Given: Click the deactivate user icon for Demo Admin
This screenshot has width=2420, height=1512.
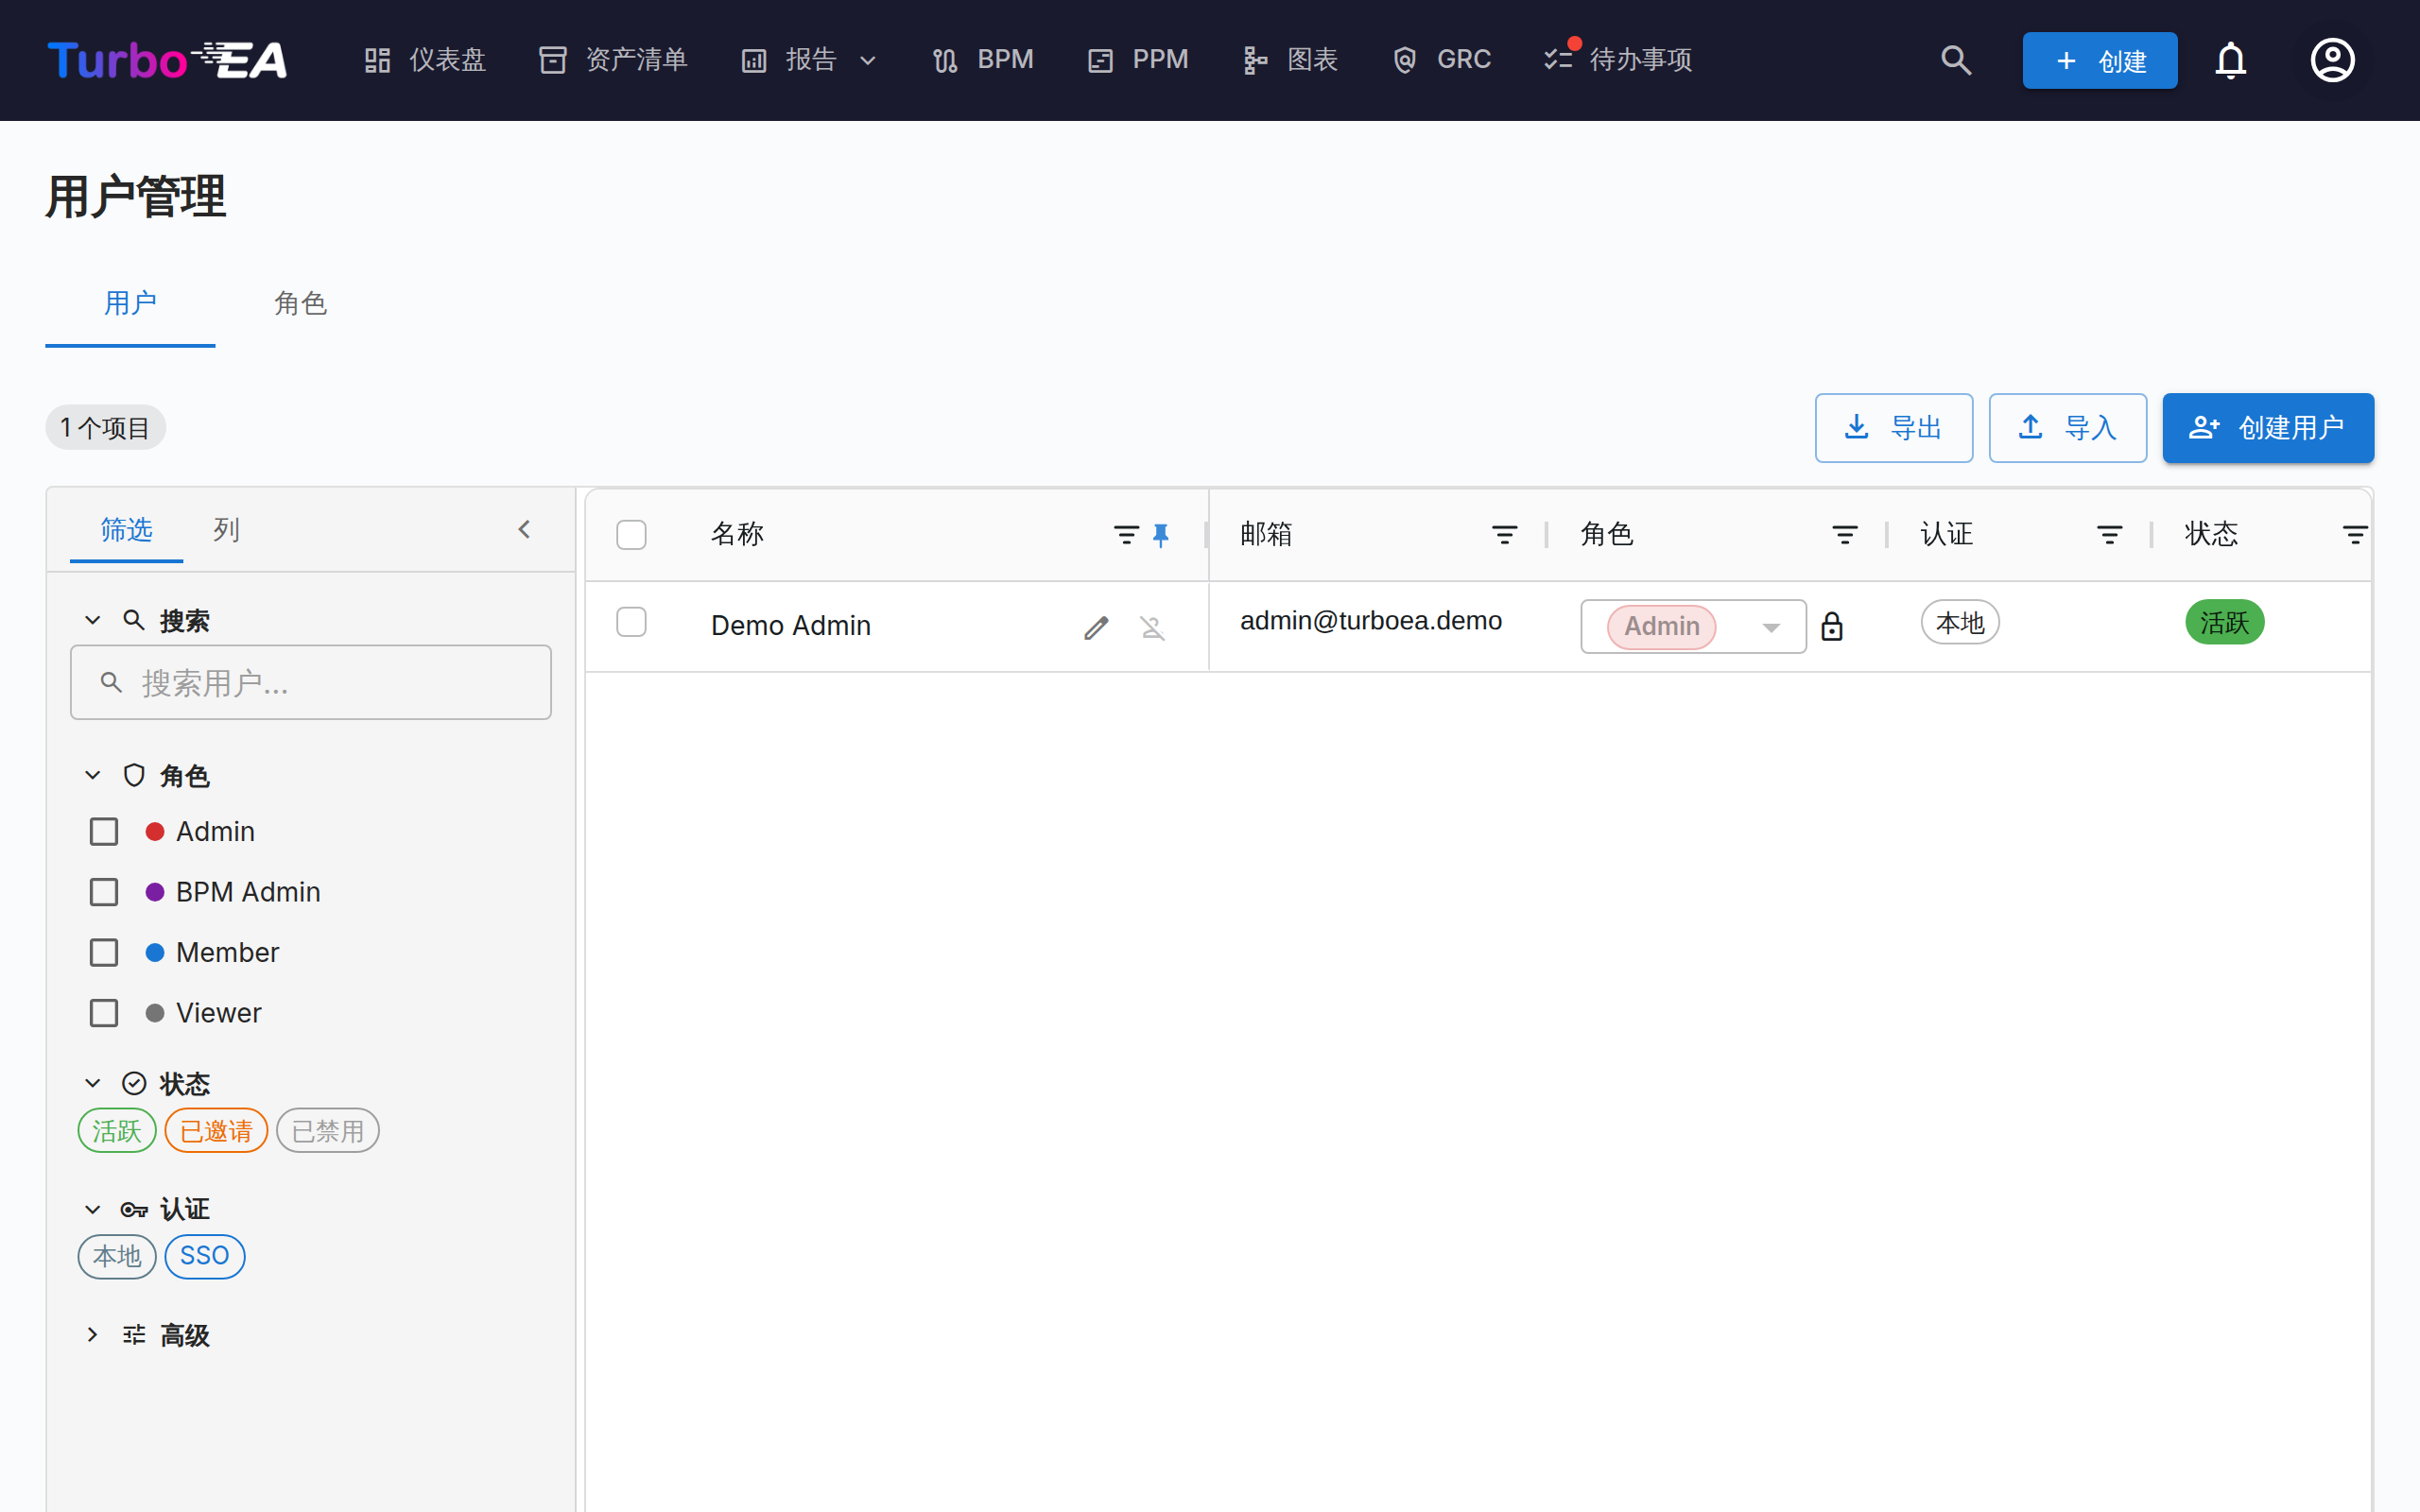Looking at the screenshot, I should (1152, 627).
